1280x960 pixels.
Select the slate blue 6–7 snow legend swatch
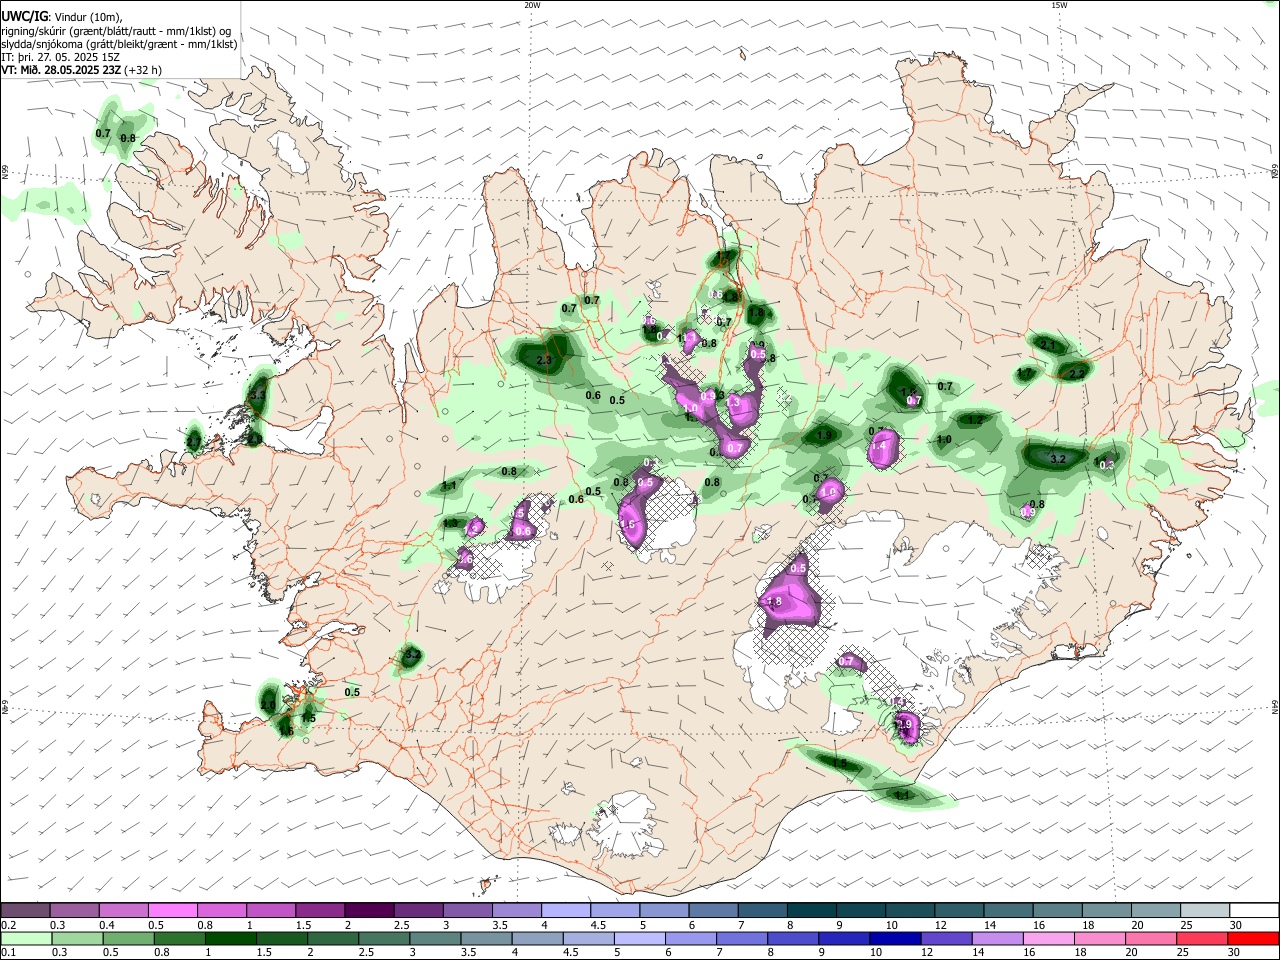[714, 910]
